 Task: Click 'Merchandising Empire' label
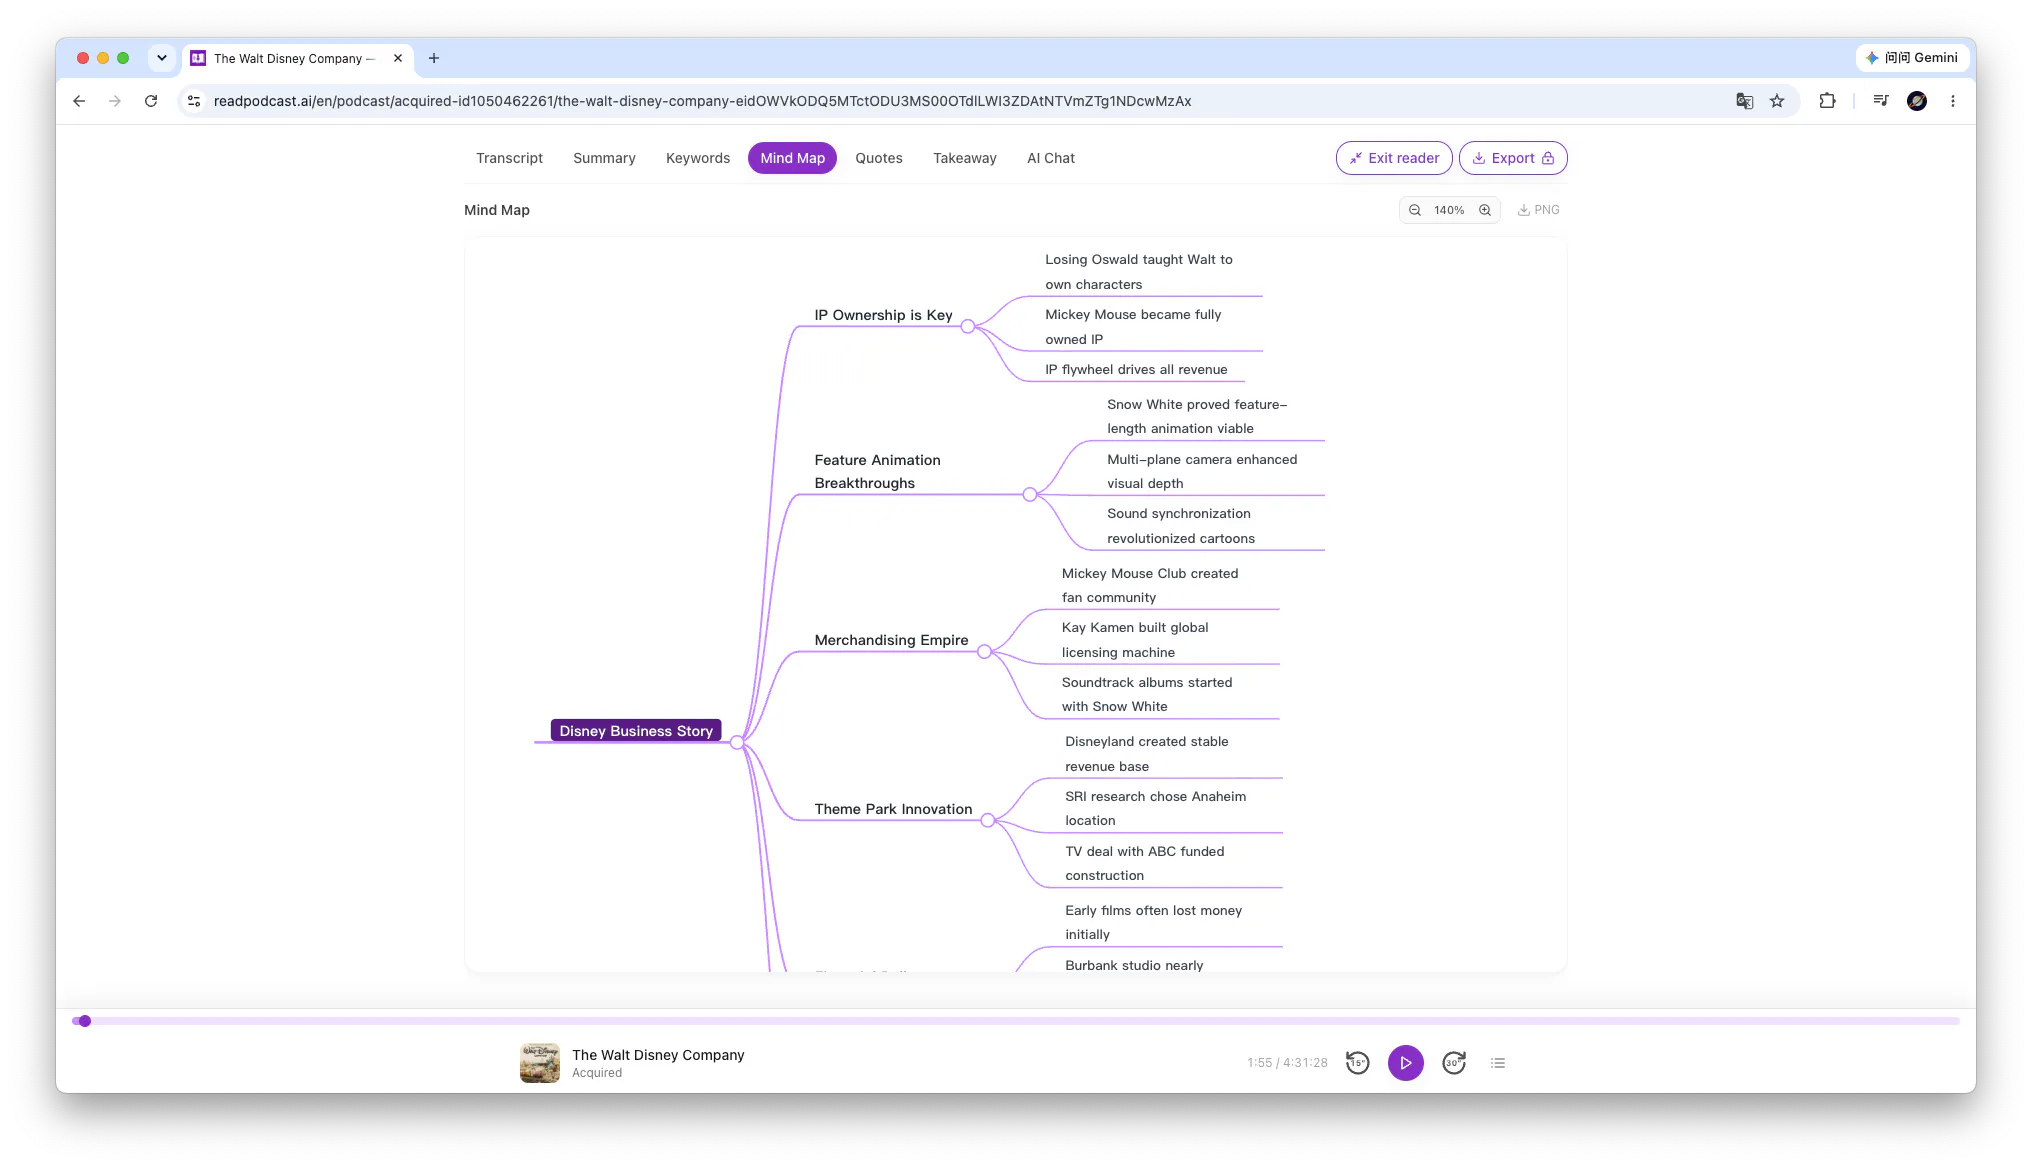pyautogui.click(x=891, y=640)
